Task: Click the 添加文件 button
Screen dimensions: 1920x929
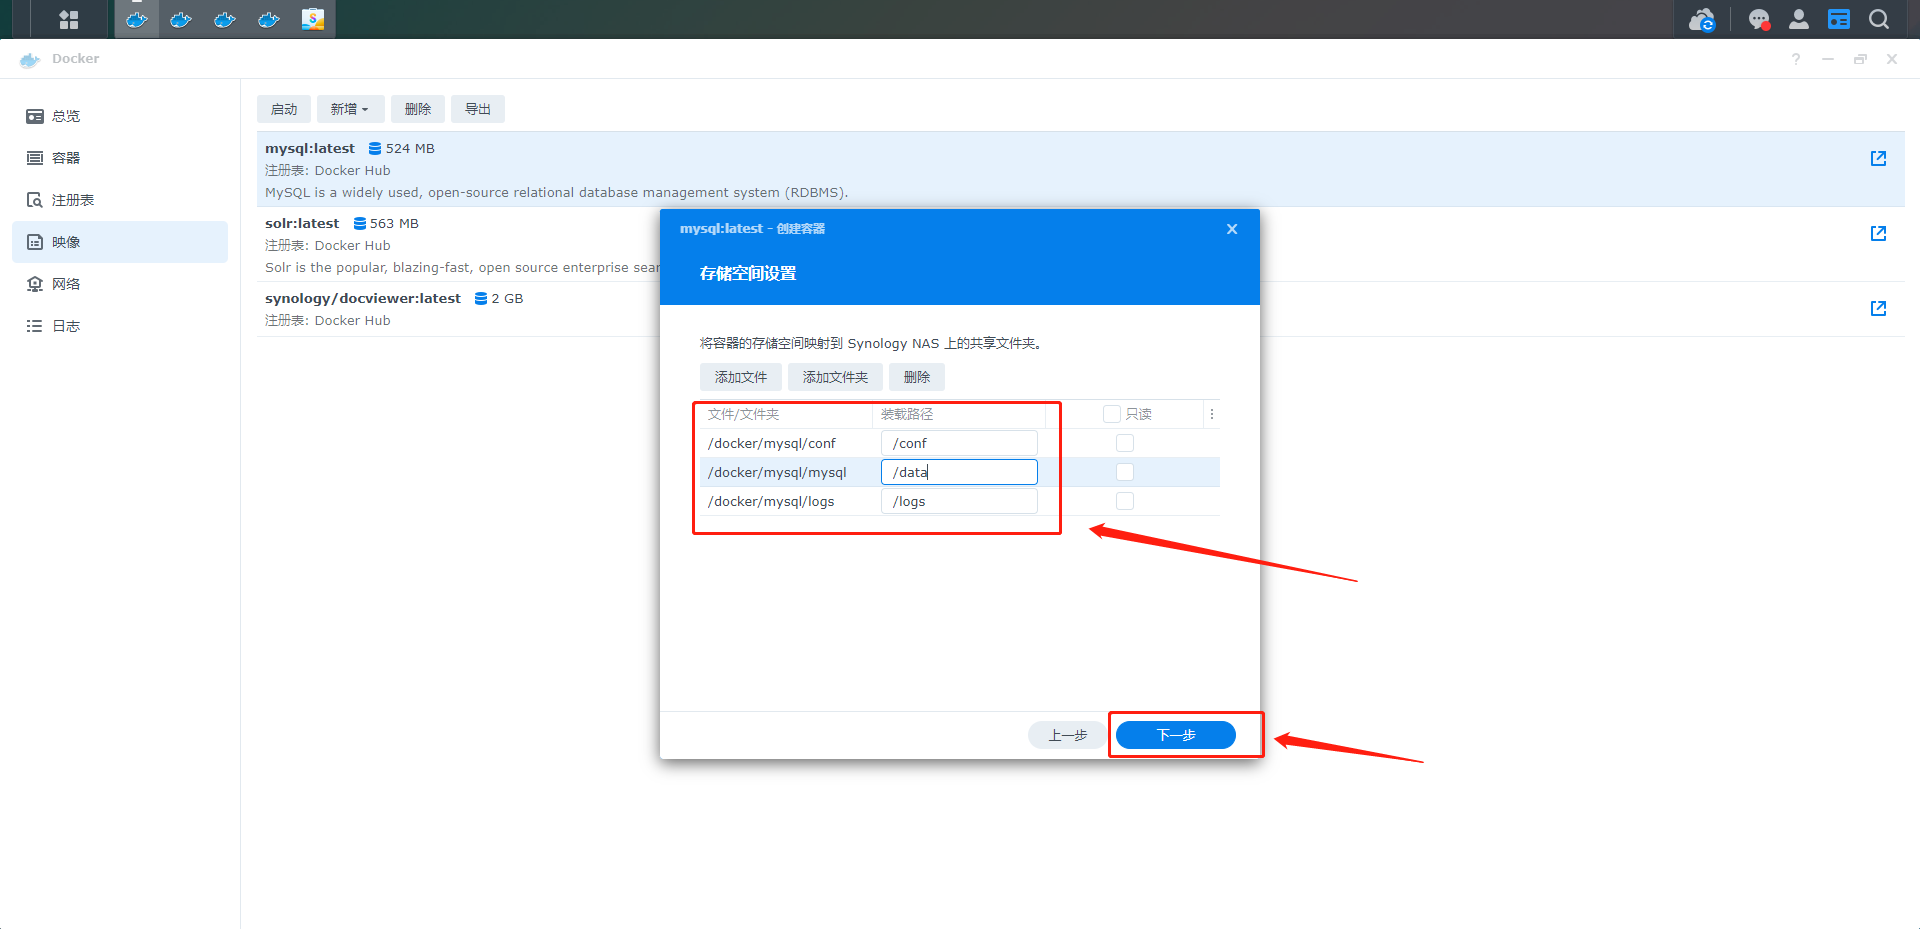Action: point(741,377)
